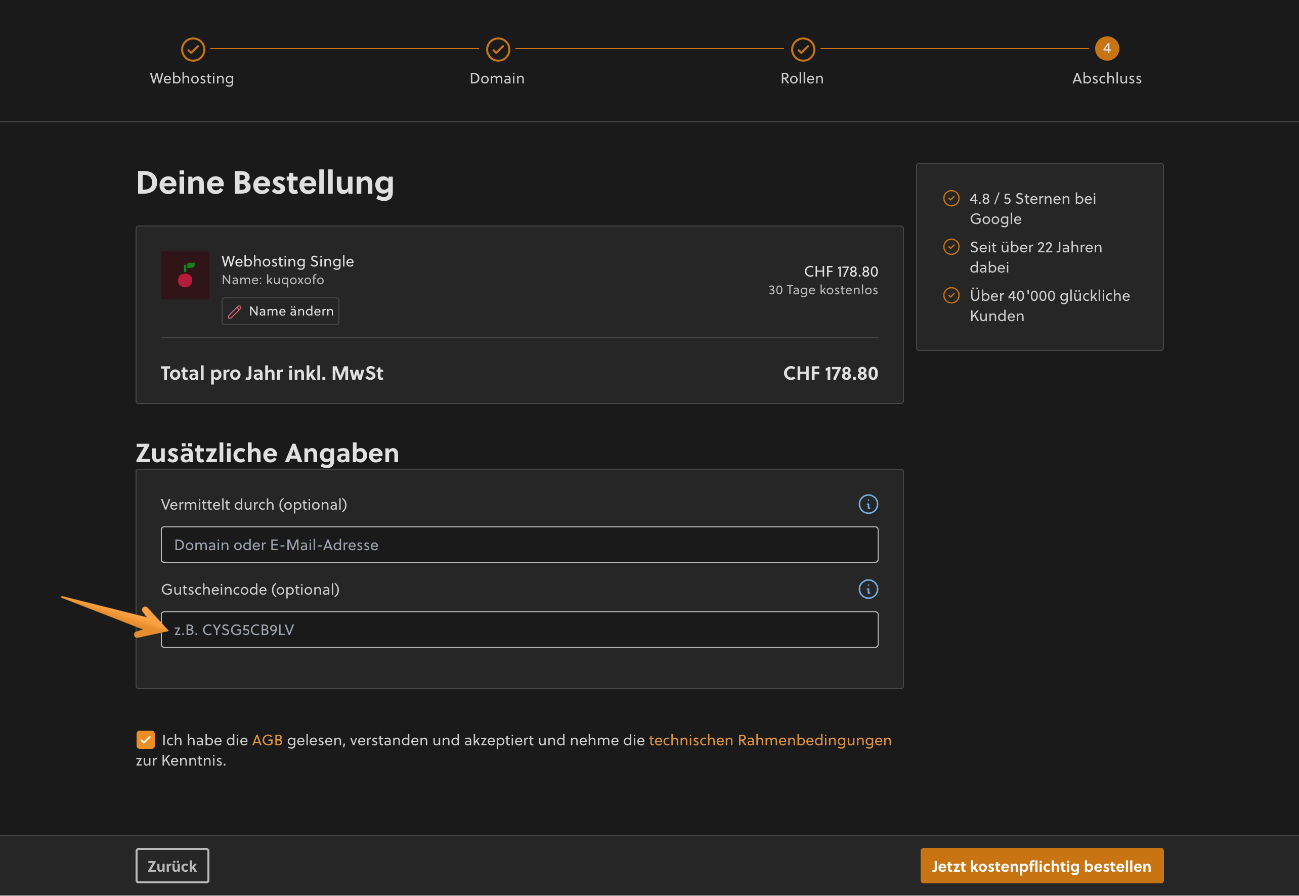Click Name ändern button
The height and width of the screenshot is (896, 1299).
point(280,311)
